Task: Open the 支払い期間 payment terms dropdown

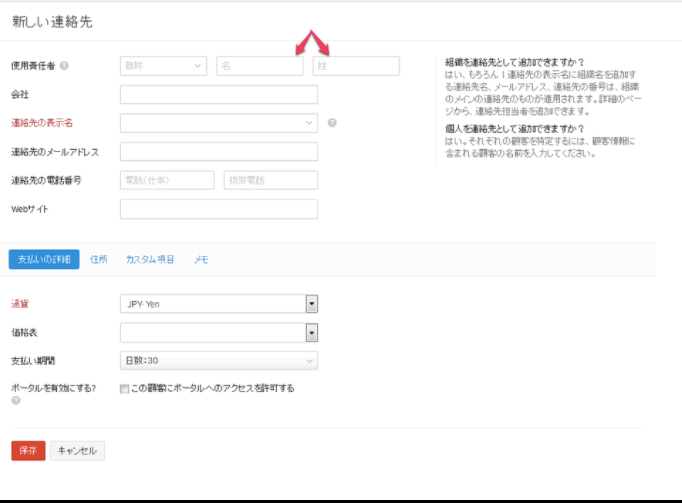Action: pyautogui.click(x=218, y=361)
